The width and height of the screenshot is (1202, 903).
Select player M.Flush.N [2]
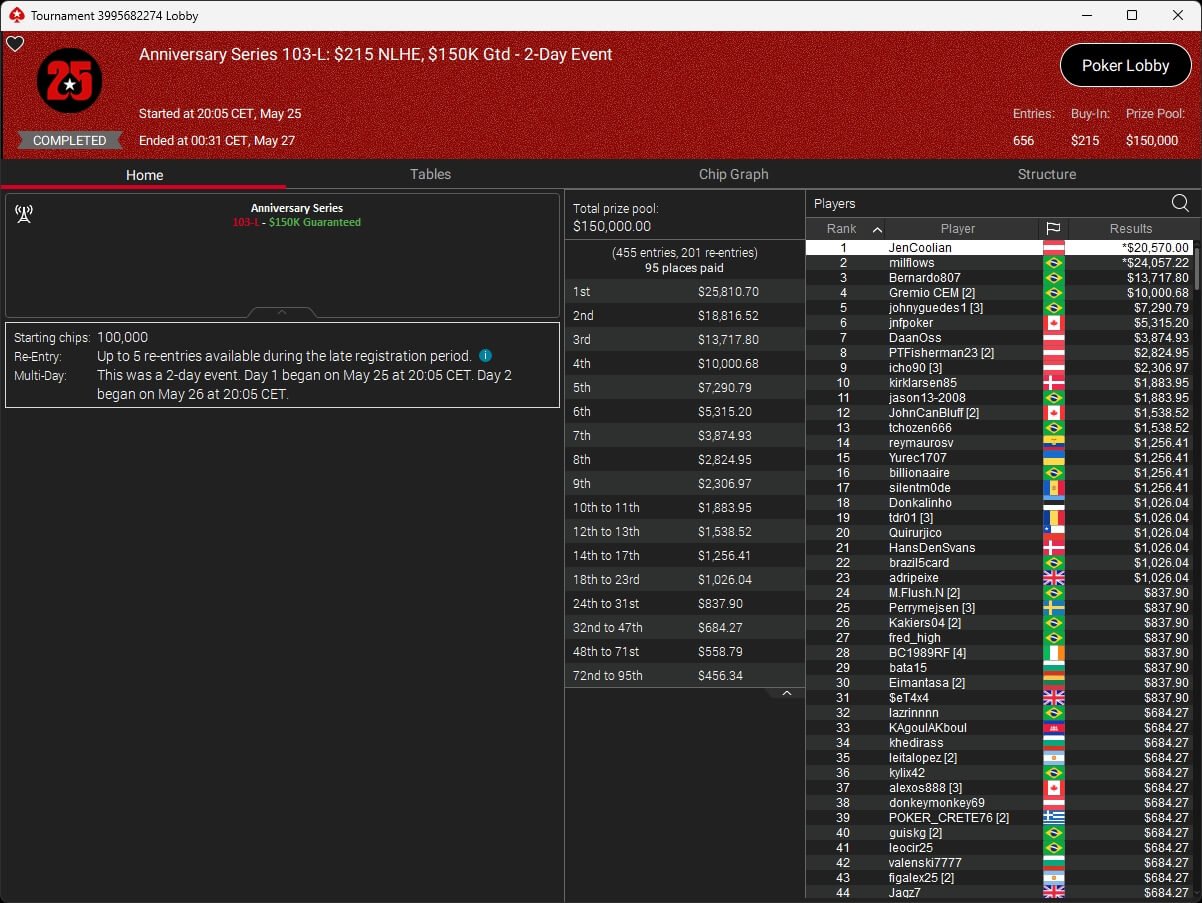click(x=1000, y=593)
